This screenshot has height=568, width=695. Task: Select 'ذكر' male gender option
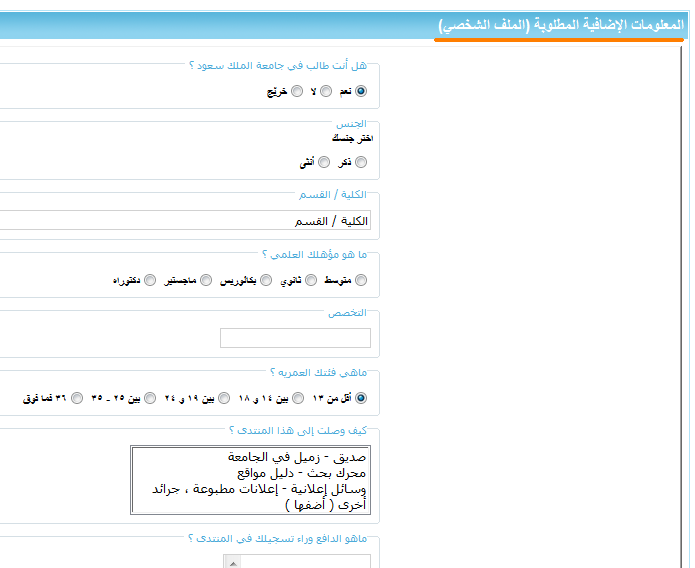pyautogui.click(x=361, y=162)
